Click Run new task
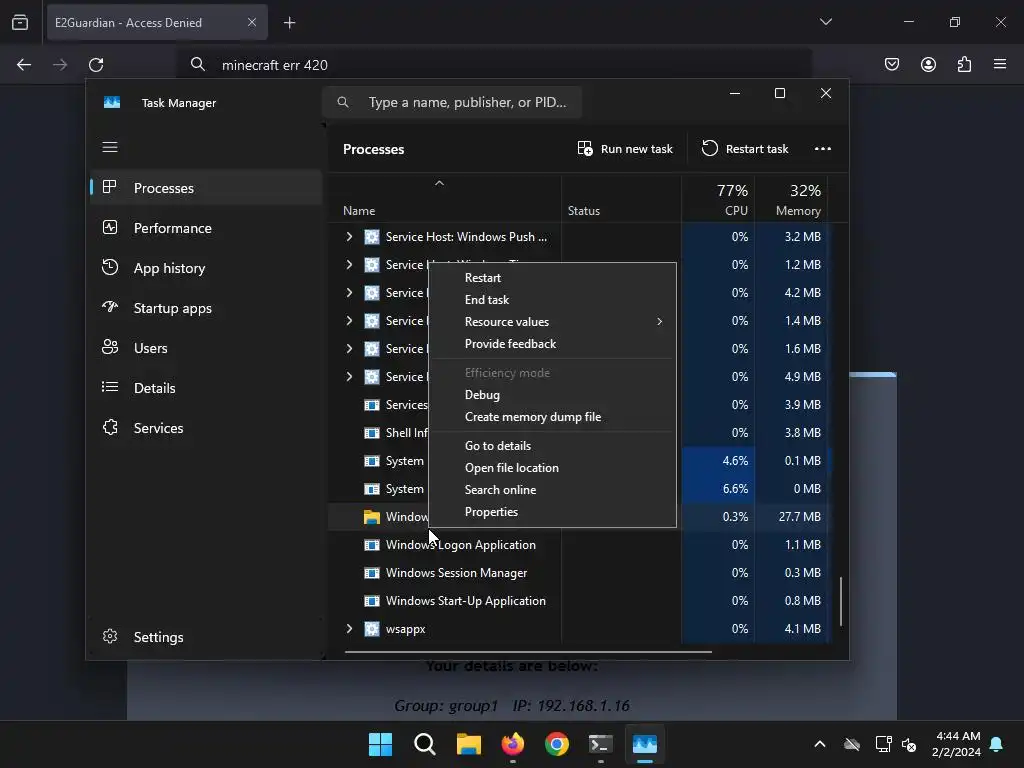Viewport: 1024px width, 768px height. pyautogui.click(x=625, y=149)
